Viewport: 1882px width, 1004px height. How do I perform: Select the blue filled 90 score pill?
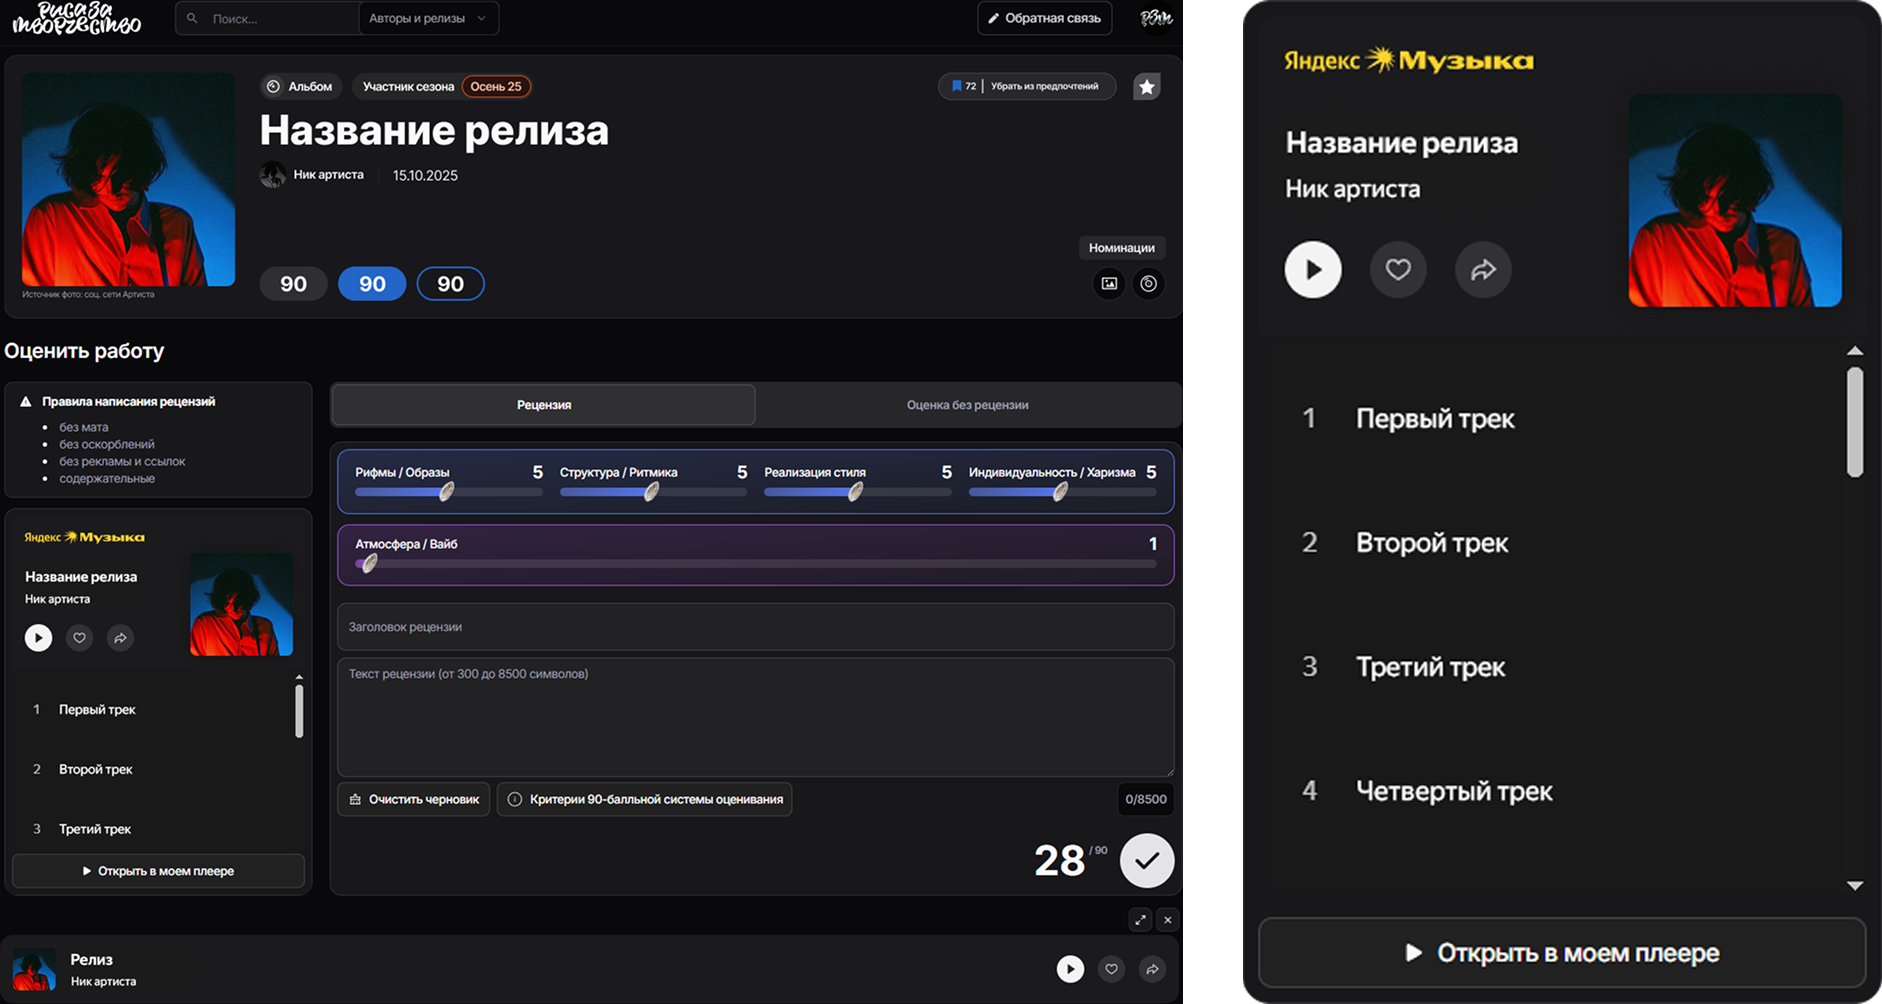tap(372, 284)
